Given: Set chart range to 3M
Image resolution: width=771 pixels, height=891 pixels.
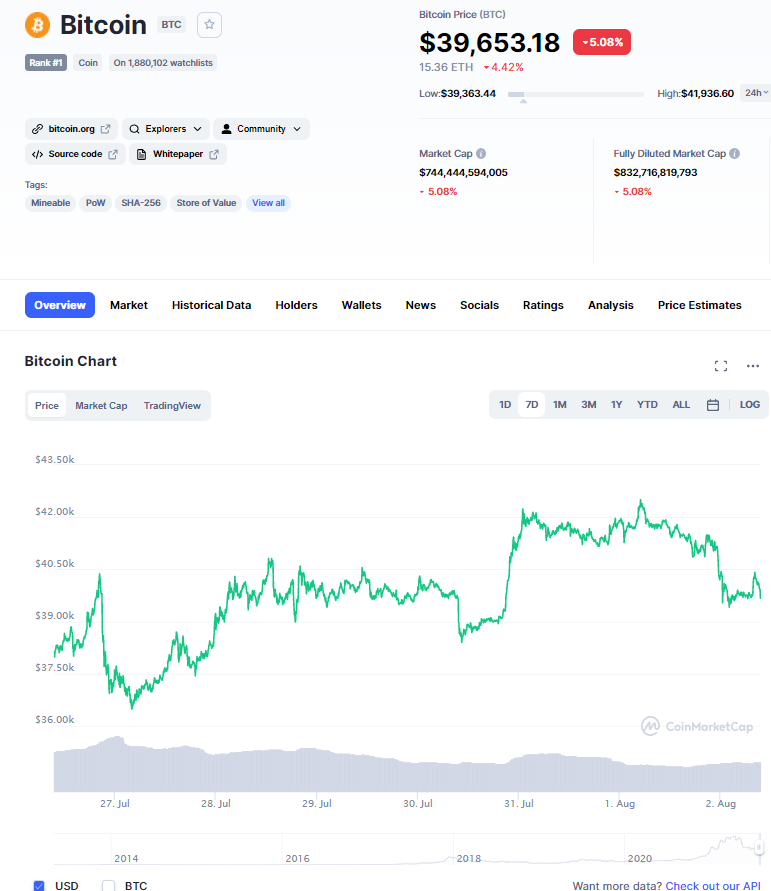Looking at the screenshot, I should [x=589, y=405].
